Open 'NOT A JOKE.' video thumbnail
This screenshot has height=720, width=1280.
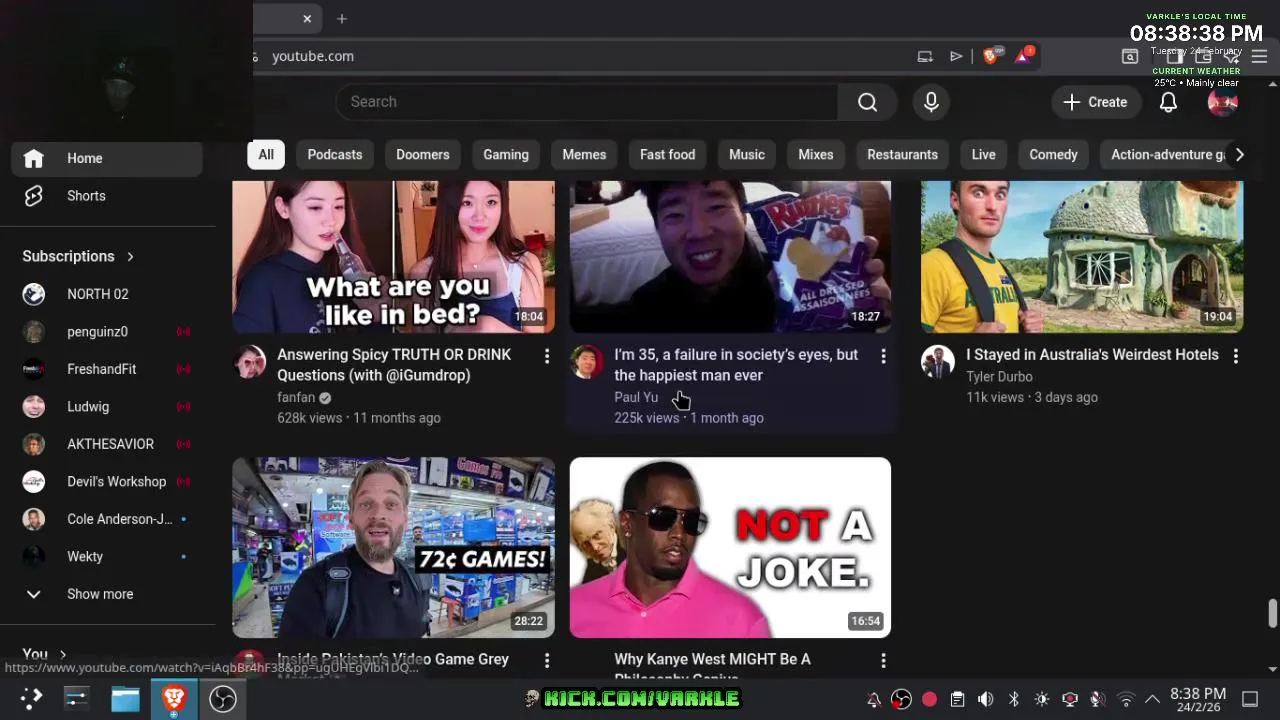point(730,548)
